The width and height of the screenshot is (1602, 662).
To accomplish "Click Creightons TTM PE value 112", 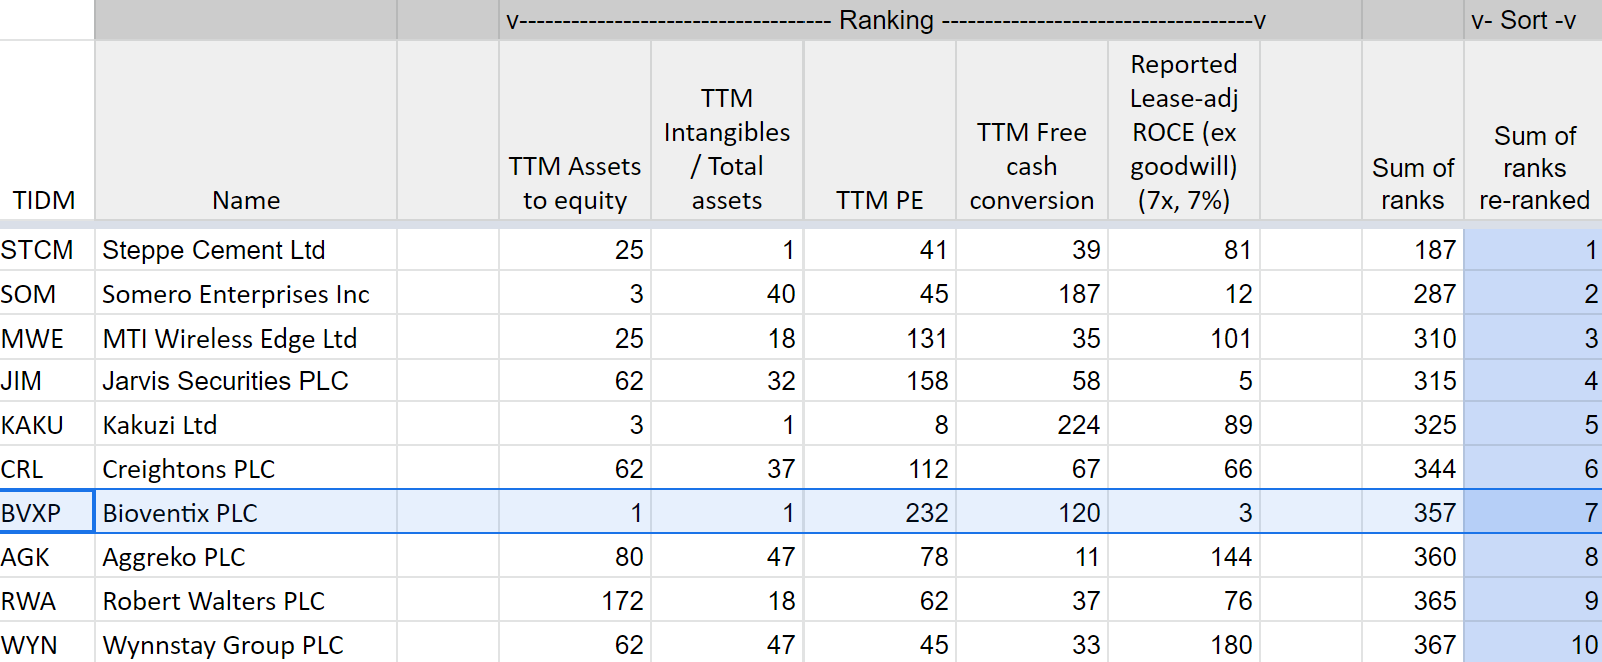I will point(880,469).
